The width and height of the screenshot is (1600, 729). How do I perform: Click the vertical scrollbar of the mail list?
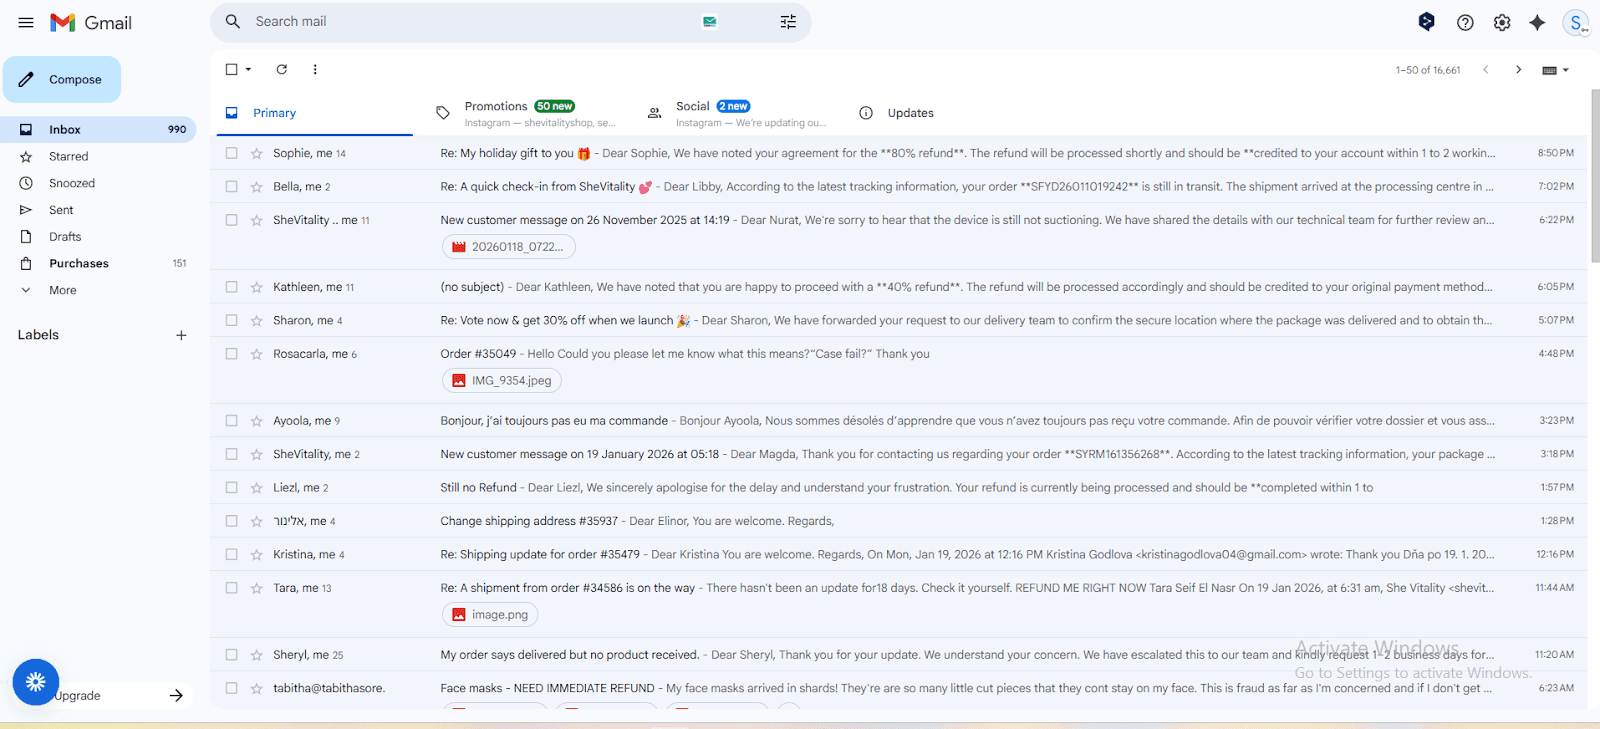1595,175
